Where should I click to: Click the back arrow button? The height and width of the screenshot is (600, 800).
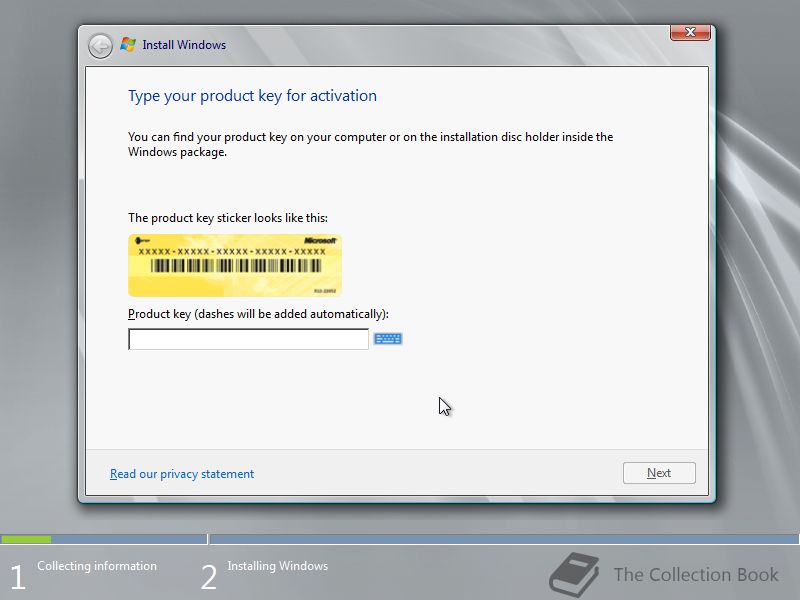(100, 46)
